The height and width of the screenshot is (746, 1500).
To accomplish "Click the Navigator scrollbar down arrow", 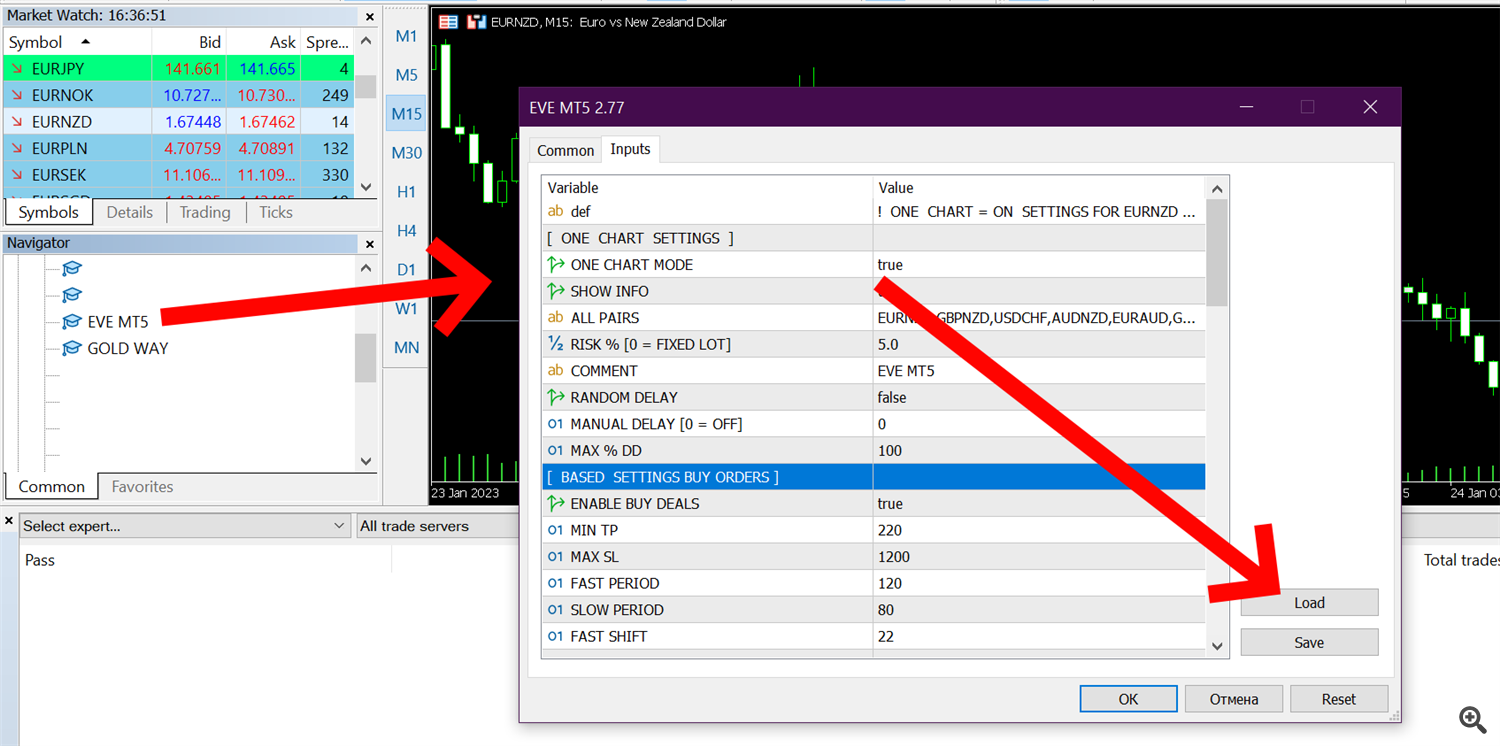I will coord(366,461).
